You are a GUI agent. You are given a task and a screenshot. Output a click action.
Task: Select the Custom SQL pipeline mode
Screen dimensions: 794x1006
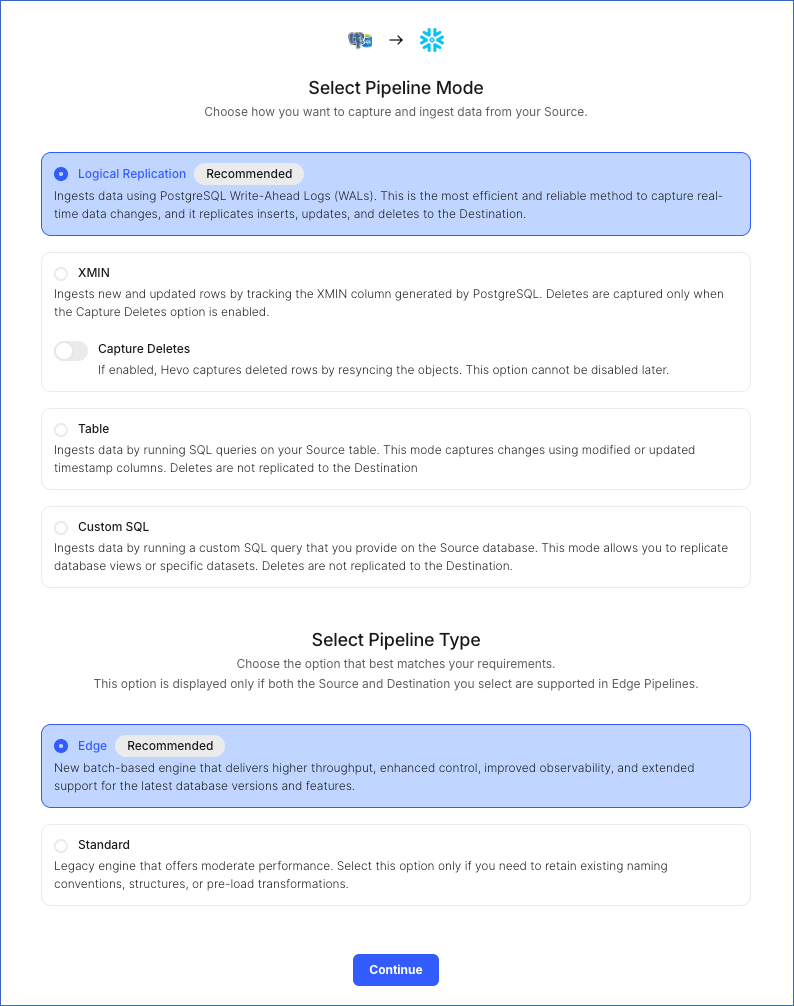click(x=60, y=527)
